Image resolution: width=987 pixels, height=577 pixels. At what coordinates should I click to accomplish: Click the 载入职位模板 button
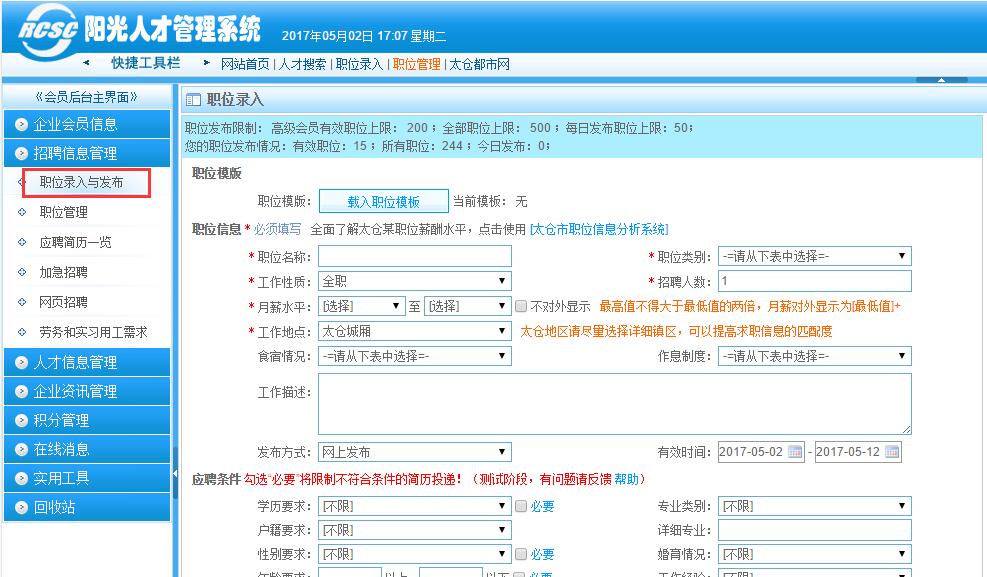point(382,200)
